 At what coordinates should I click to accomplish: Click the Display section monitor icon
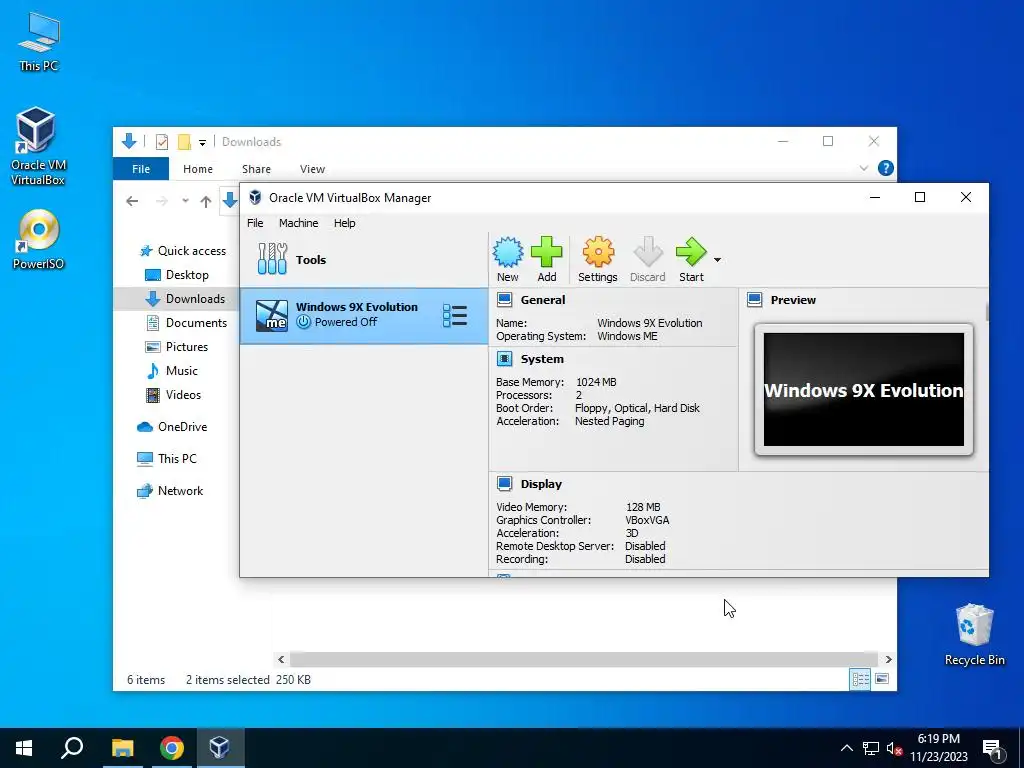[x=504, y=484]
